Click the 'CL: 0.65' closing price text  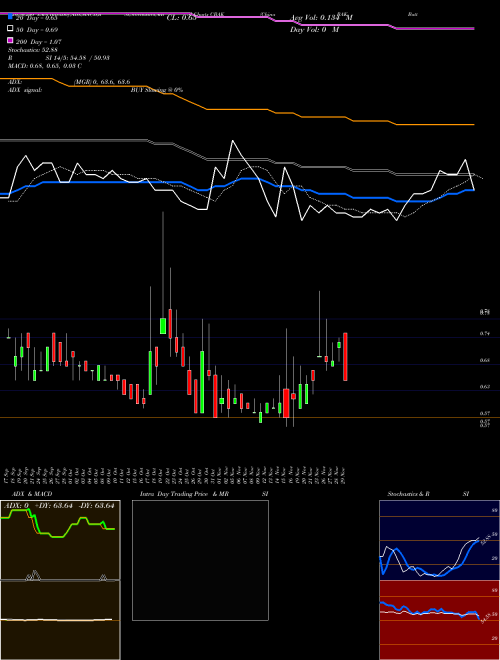[181, 17]
